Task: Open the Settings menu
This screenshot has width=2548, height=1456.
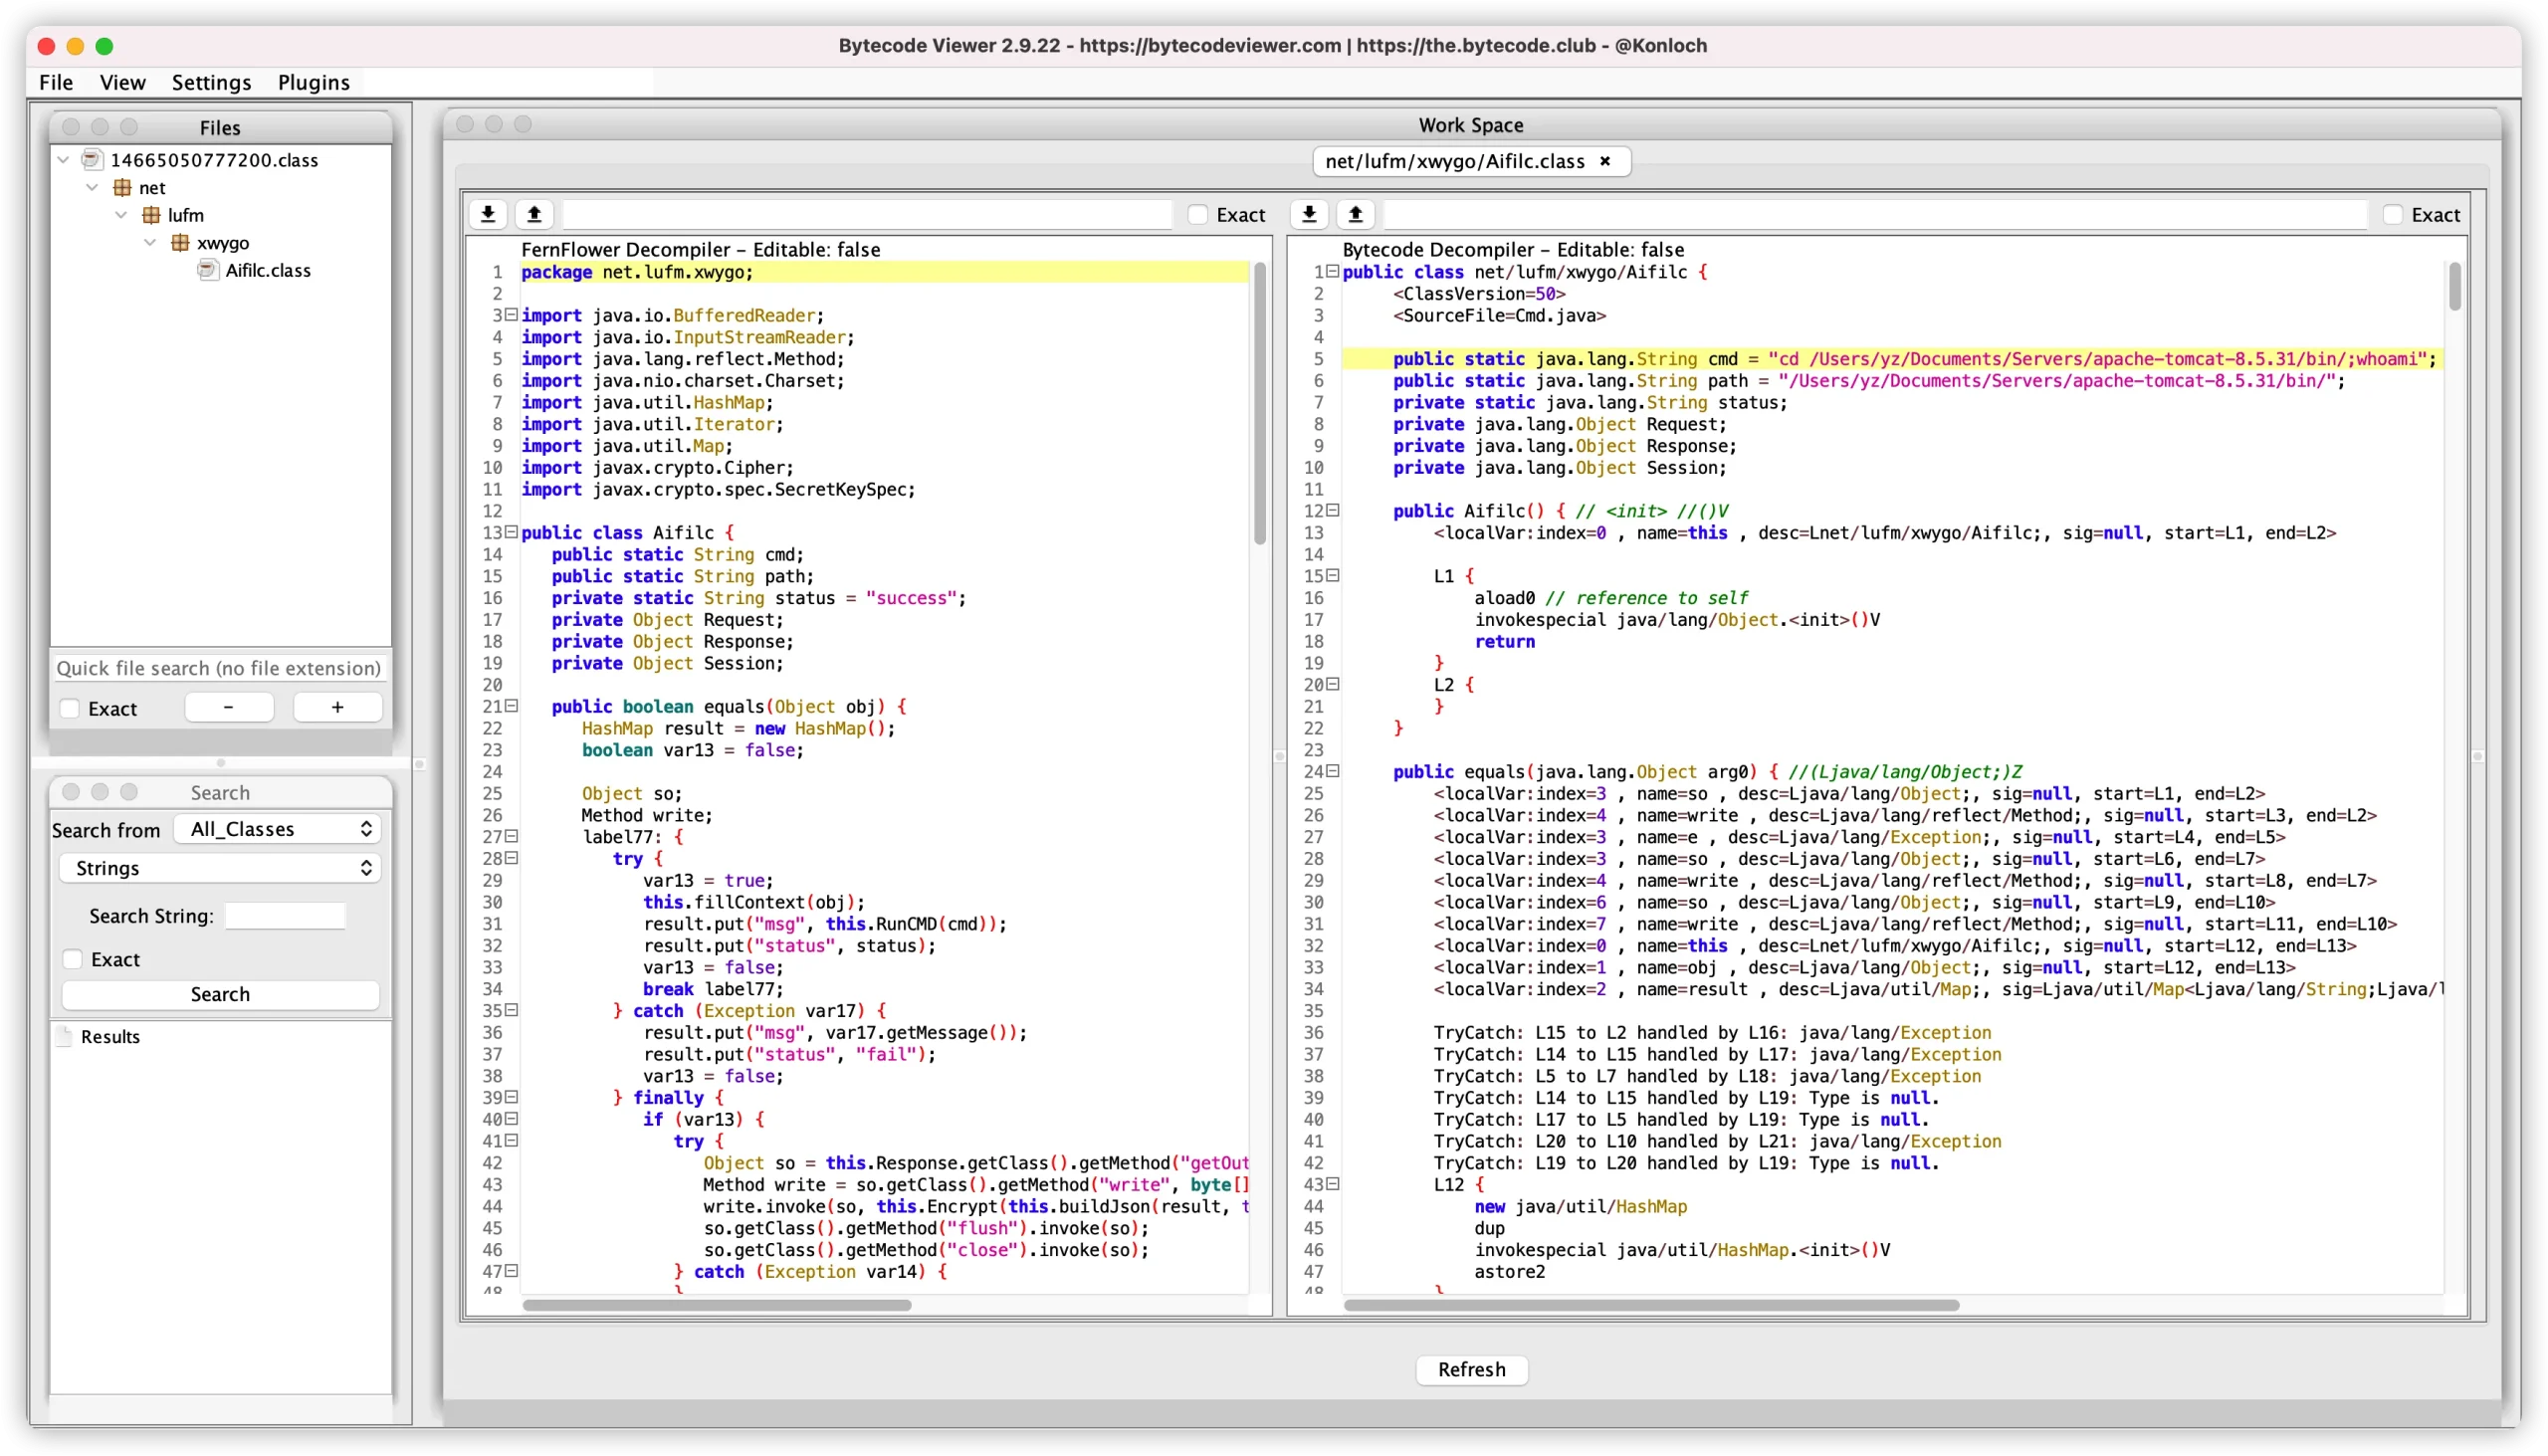Action: (211, 83)
